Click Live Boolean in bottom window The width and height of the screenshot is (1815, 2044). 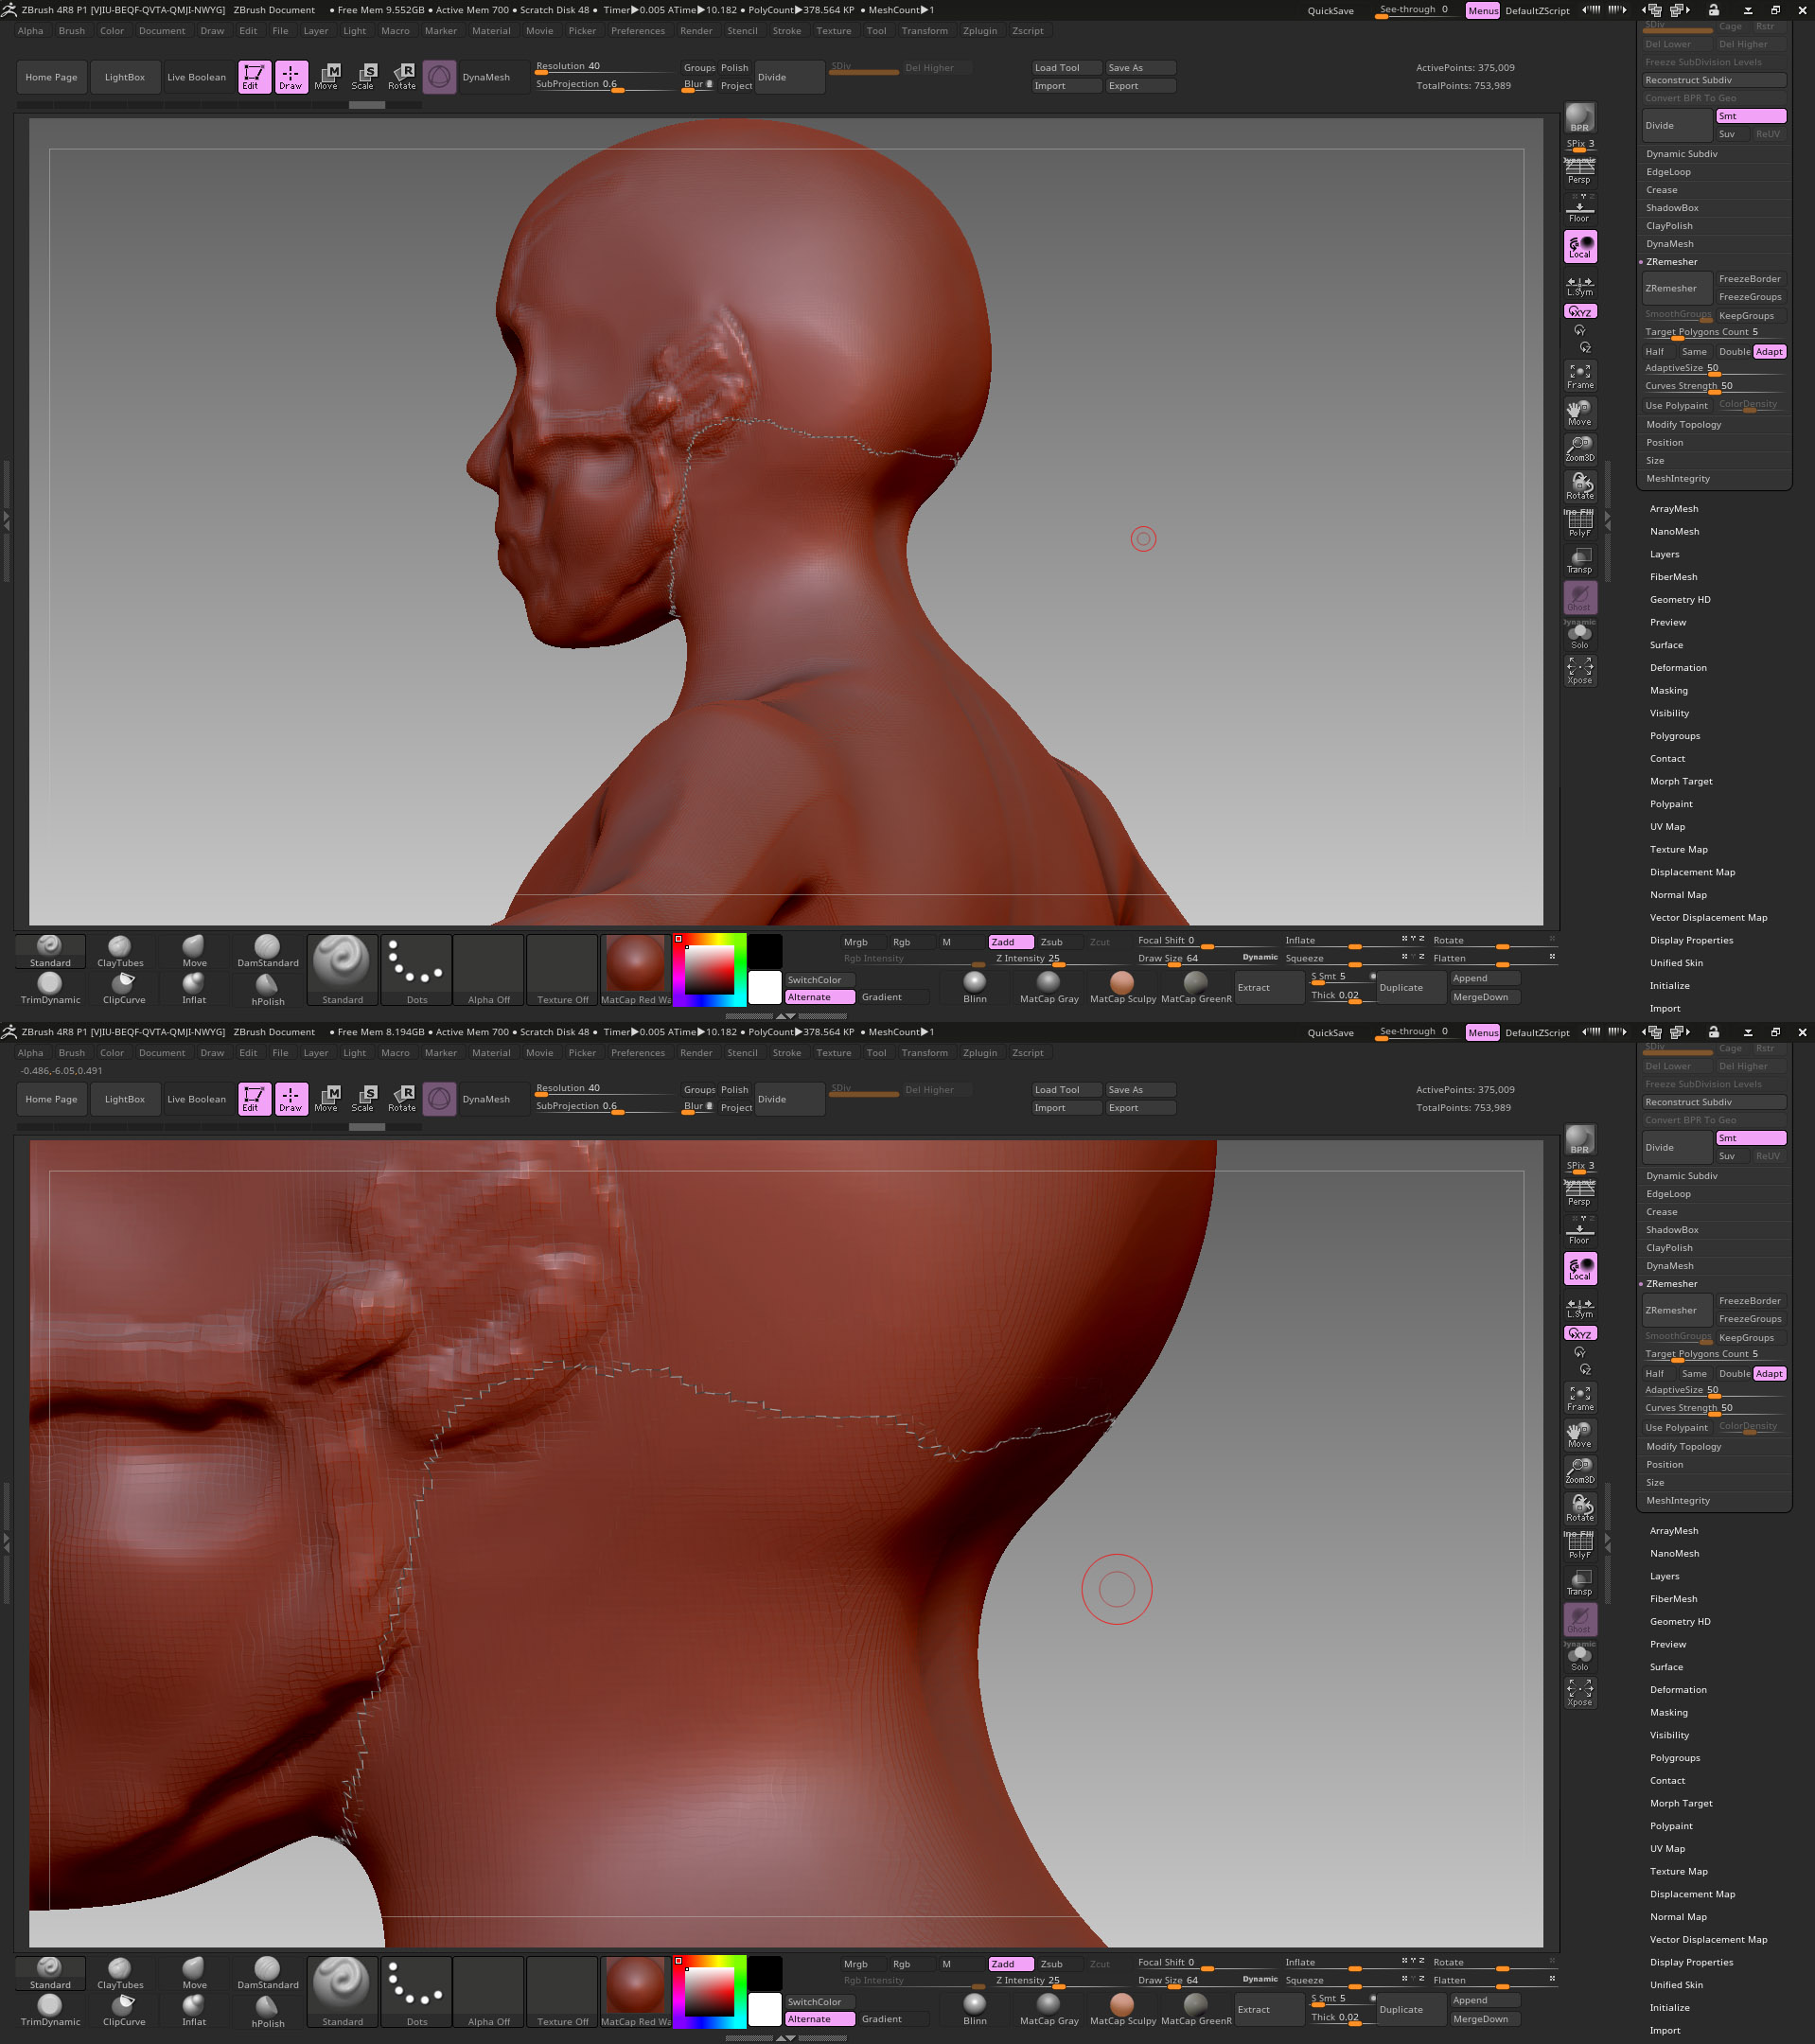coord(197,1099)
